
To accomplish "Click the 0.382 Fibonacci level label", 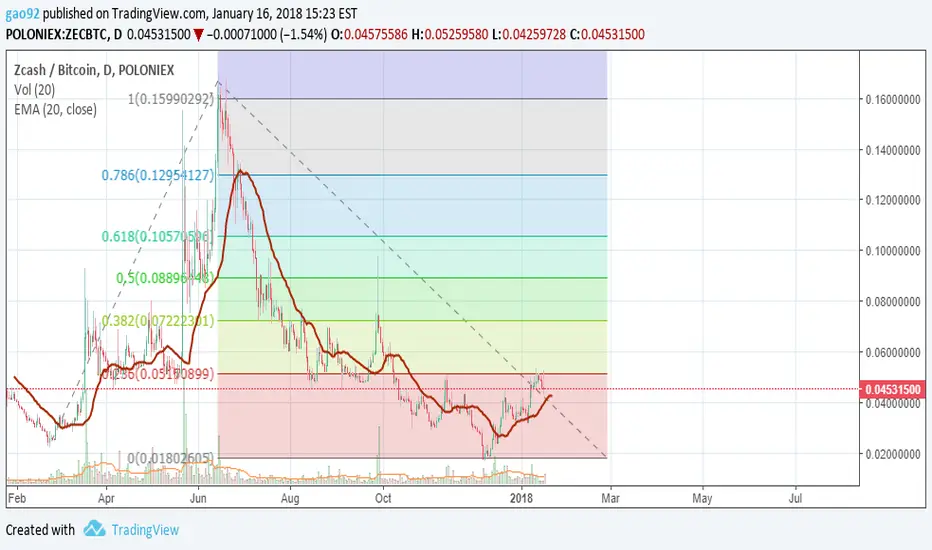I will [158, 321].
